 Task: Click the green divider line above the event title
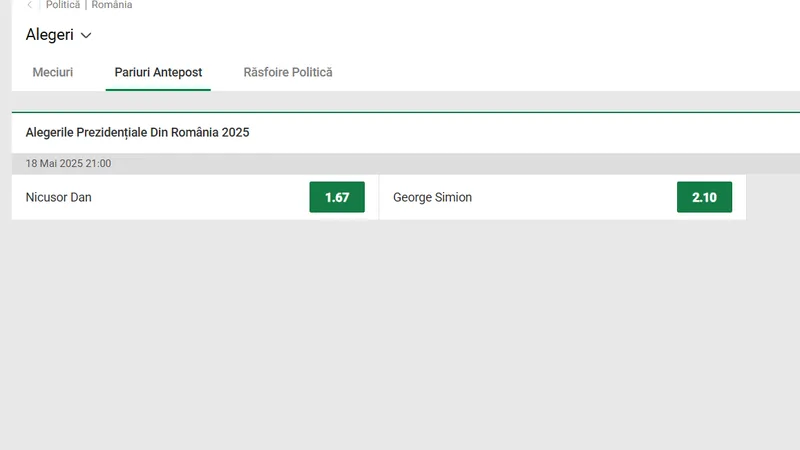click(406, 112)
